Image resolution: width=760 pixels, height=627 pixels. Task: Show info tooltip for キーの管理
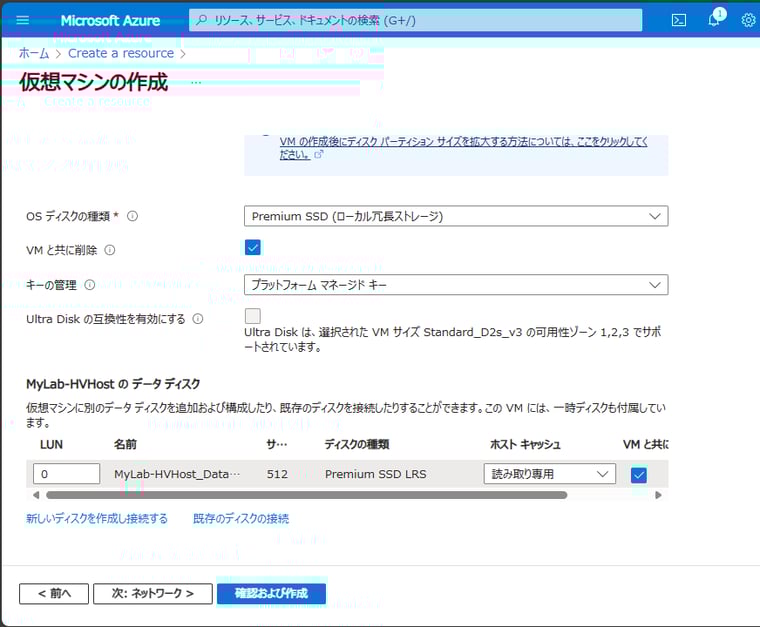pos(90,285)
